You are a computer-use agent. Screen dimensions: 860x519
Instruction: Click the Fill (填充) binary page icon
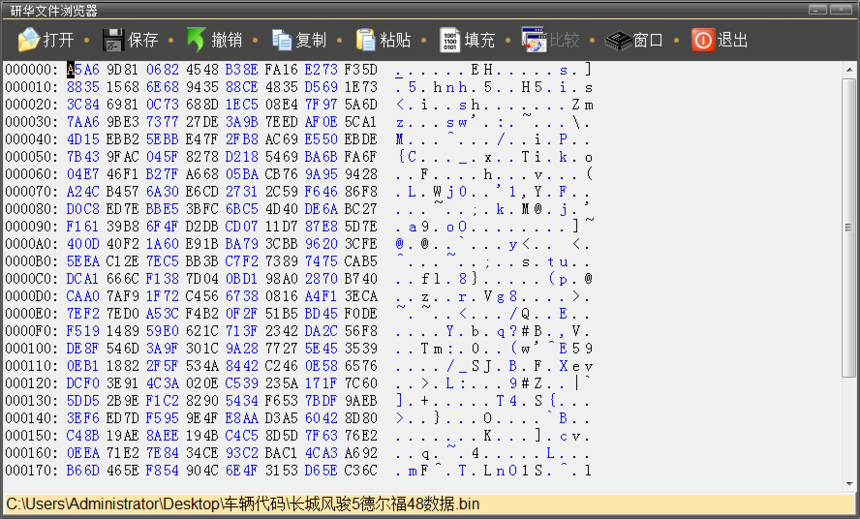(450, 40)
